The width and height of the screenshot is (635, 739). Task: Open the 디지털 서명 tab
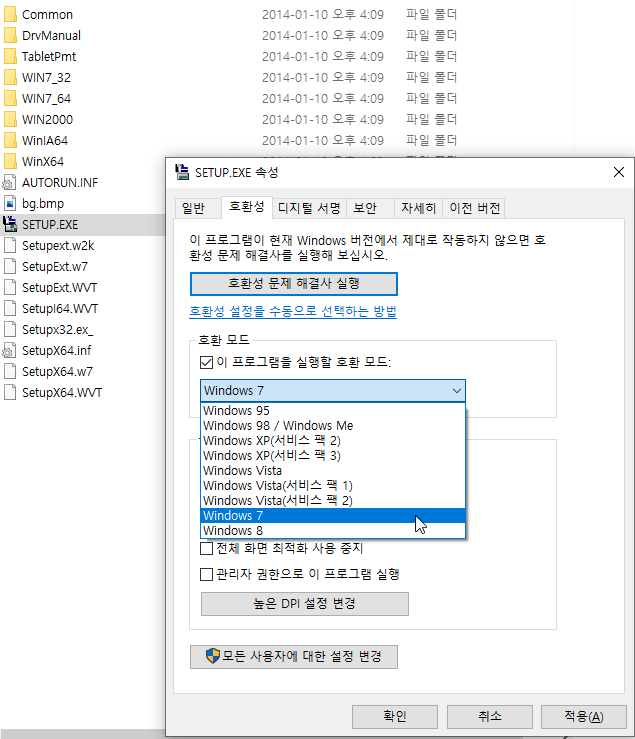tap(309, 208)
